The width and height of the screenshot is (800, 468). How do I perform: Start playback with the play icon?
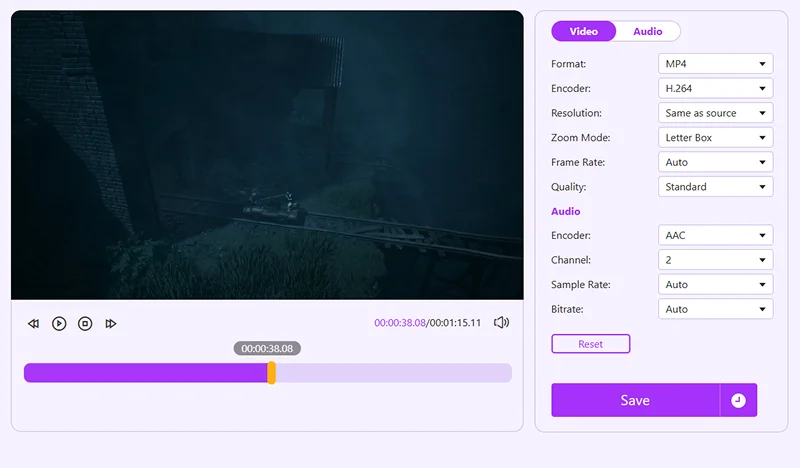coord(59,324)
